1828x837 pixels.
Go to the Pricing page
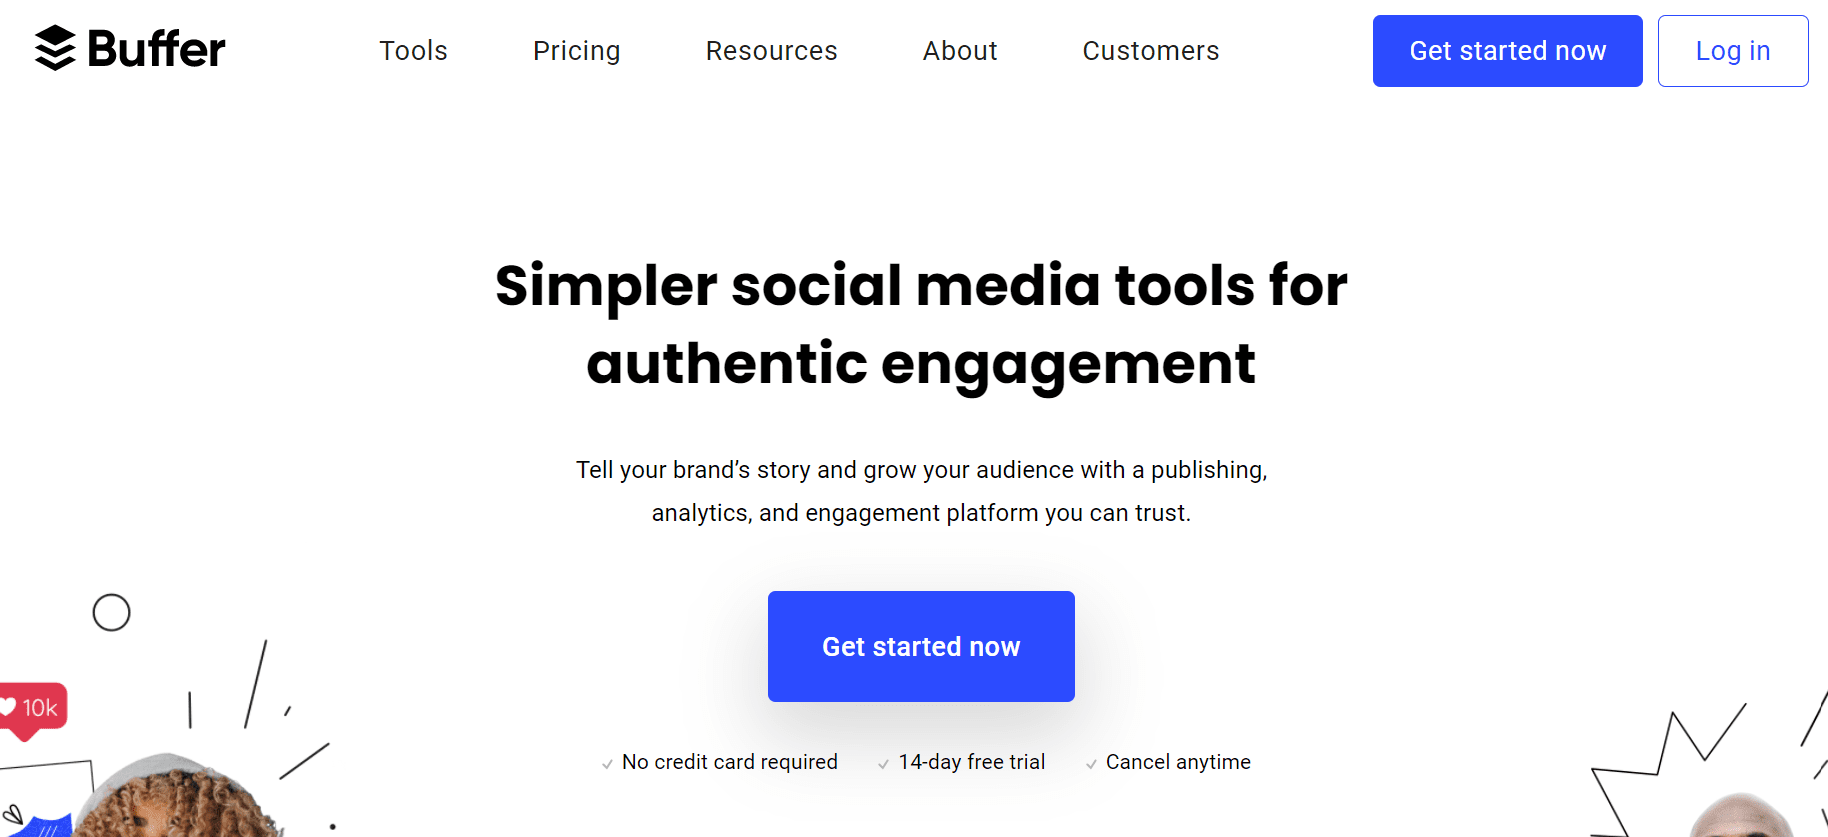click(x=576, y=51)
